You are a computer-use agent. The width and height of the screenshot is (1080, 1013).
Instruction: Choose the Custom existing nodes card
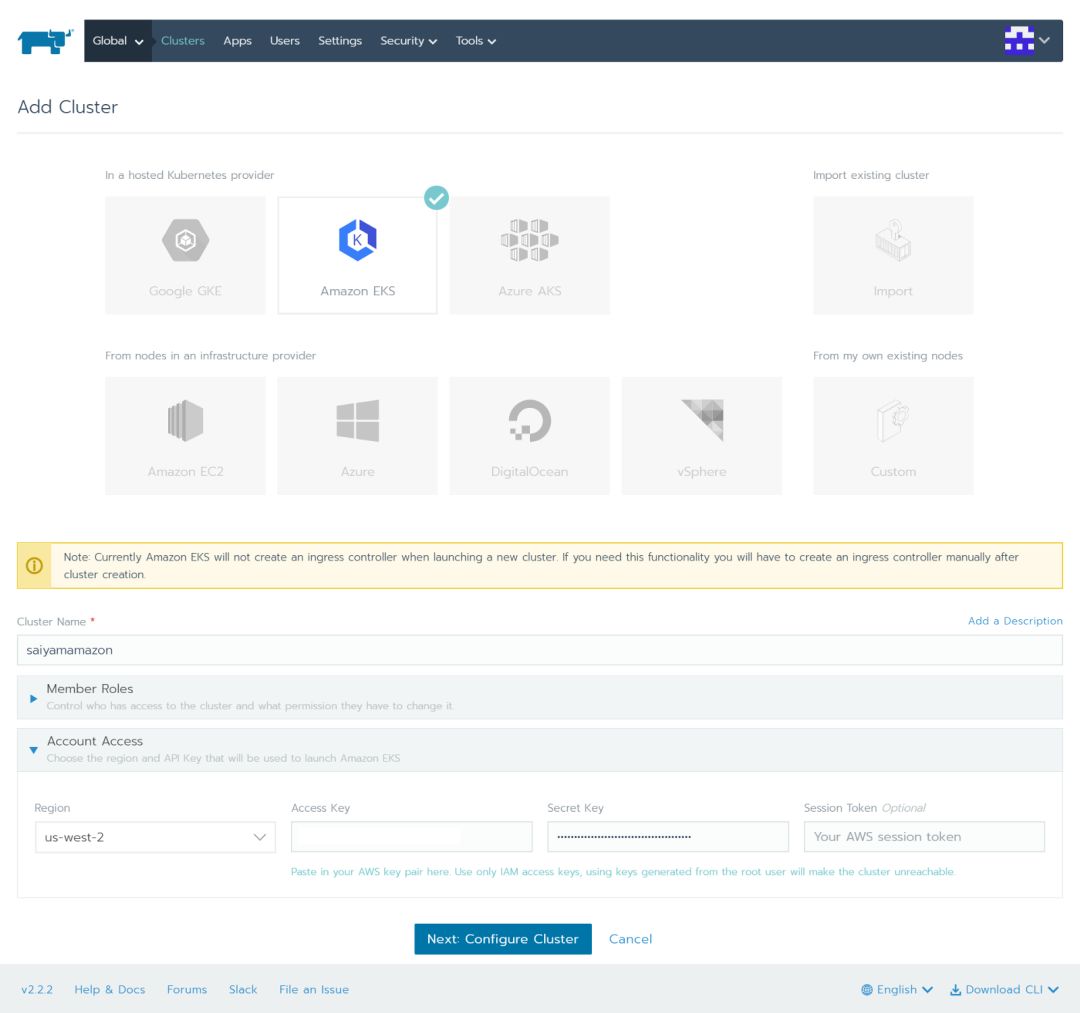893,436
